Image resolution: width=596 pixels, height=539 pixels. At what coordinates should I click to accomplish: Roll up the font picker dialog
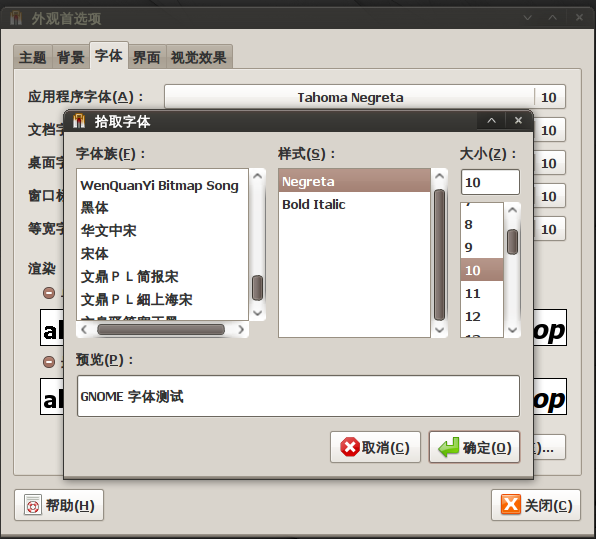tap(491, 120)
